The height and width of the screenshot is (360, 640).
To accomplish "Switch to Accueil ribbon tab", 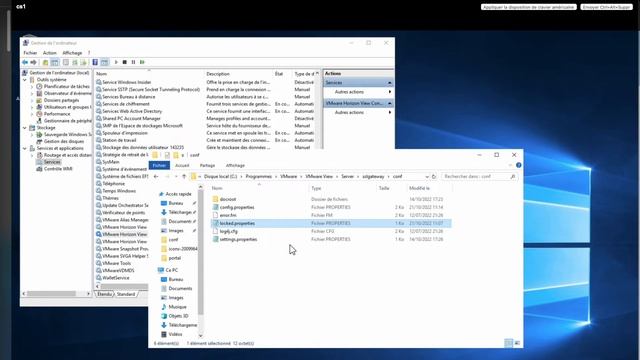I will [182, 165].
